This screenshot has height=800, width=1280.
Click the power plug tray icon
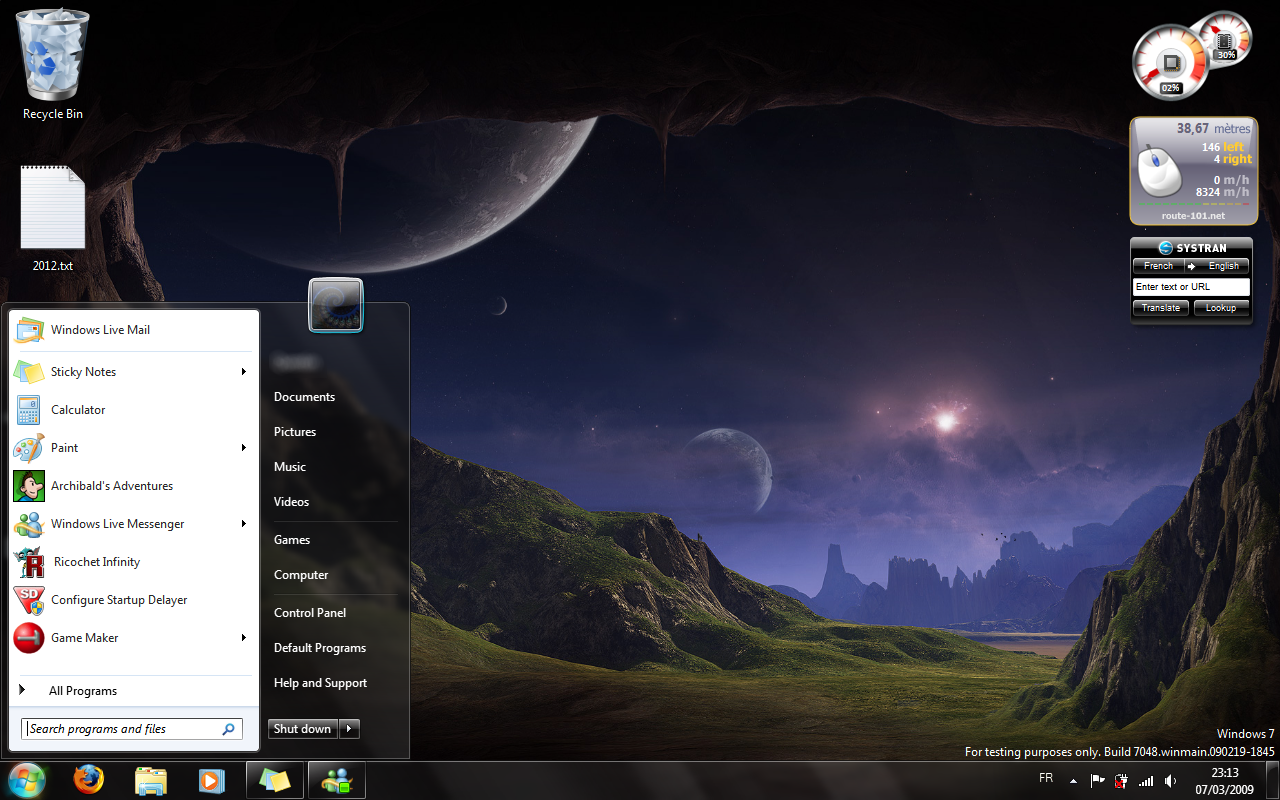pyautogui.click(x=1121, y=781)
